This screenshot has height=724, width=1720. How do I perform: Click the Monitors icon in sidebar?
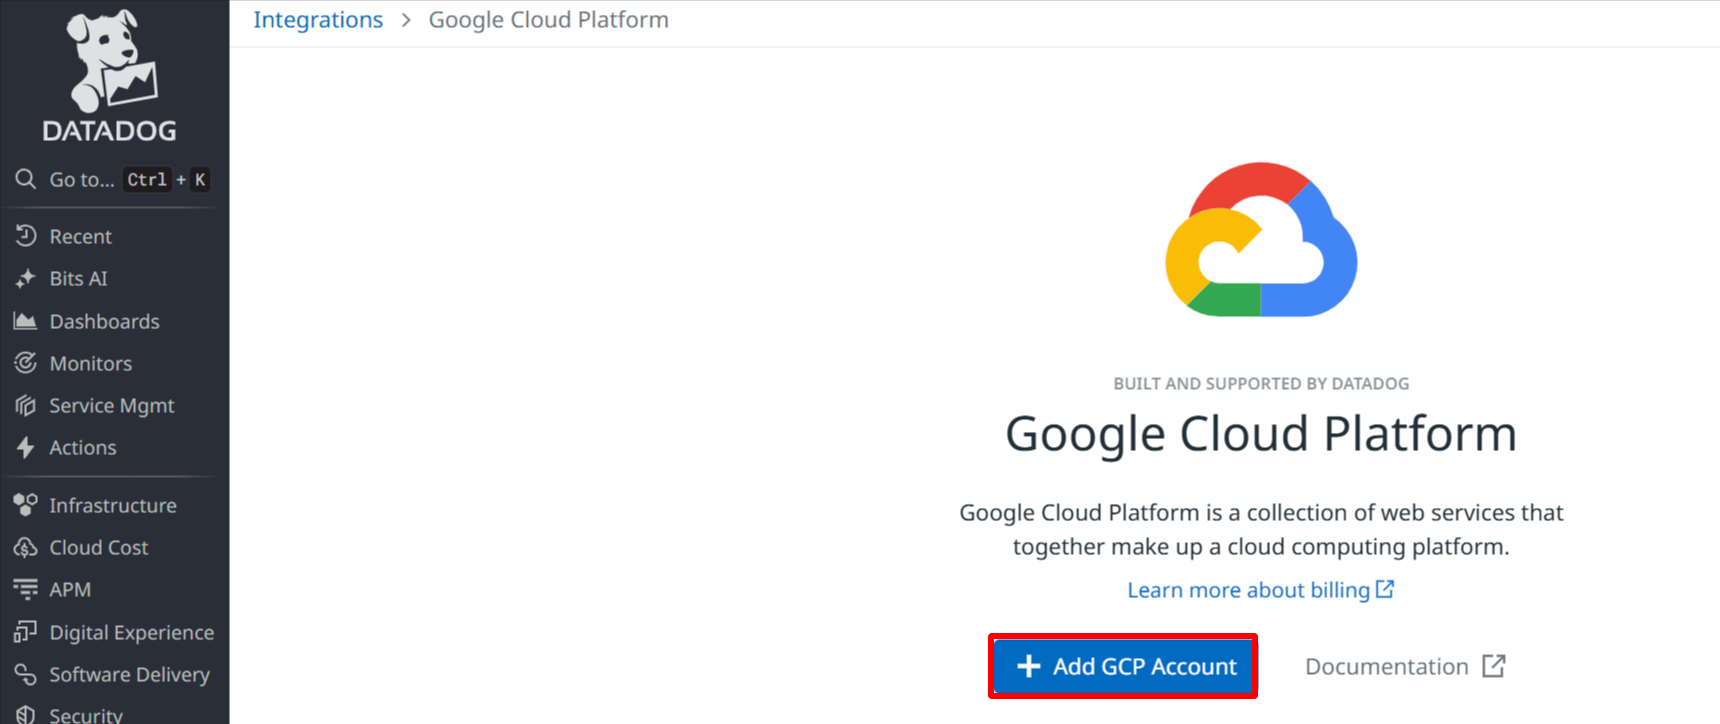pyautogui.click(x=26, y=363)
